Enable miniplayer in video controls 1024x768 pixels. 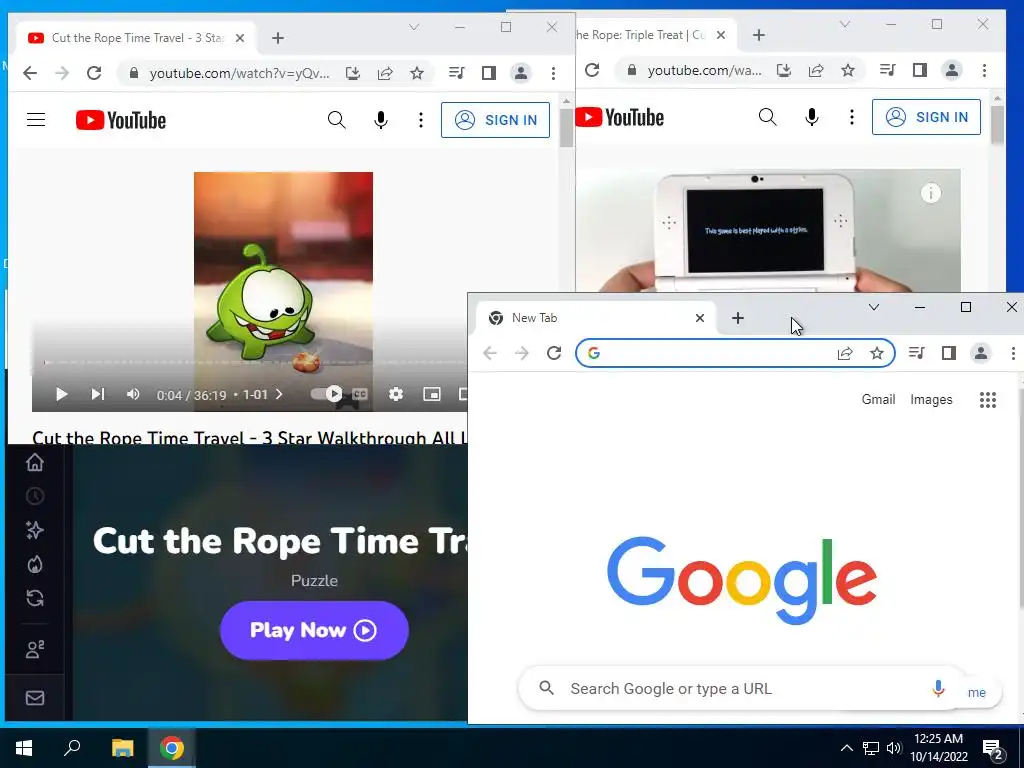pos(432,394)
